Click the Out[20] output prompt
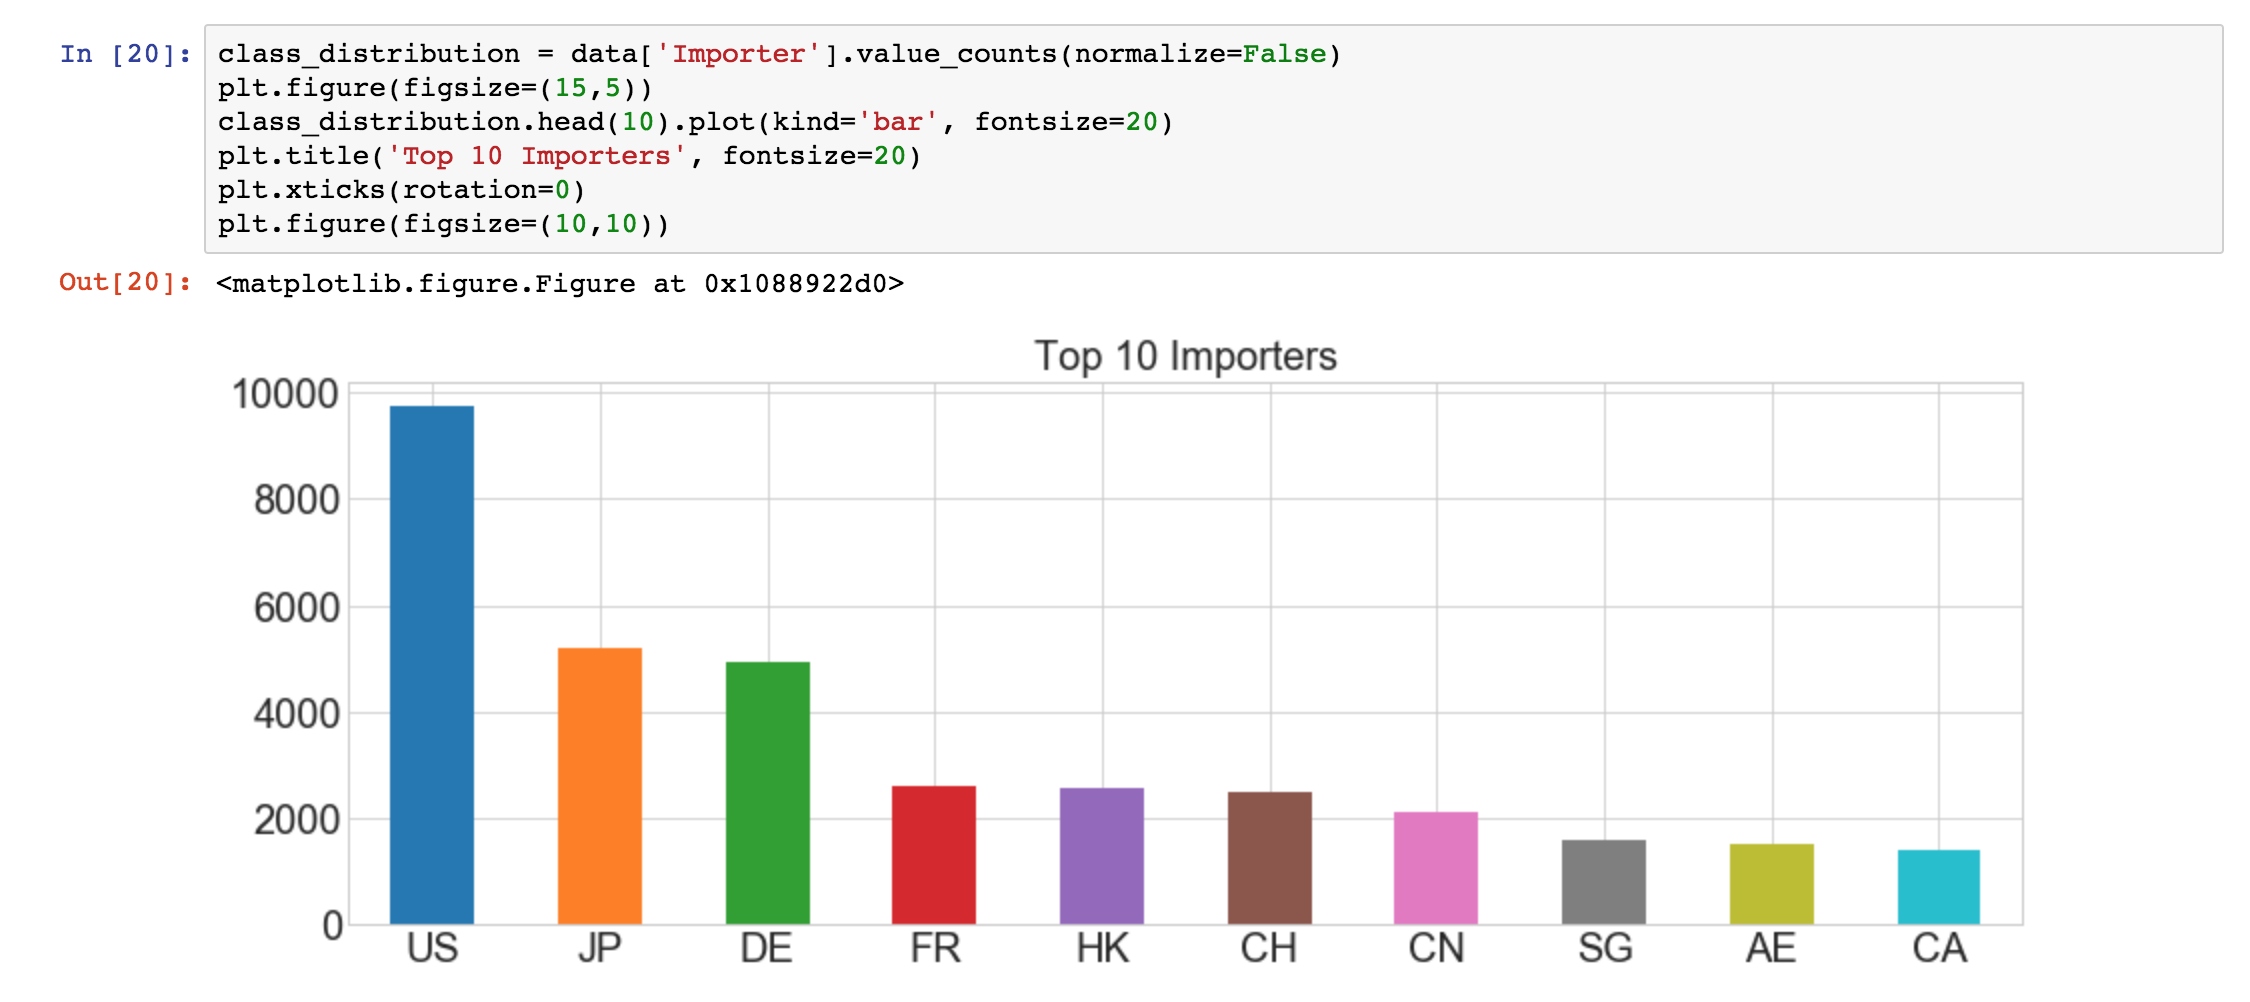The width and height of the screenshot is (2250, 1002). (x=125, y=282)
